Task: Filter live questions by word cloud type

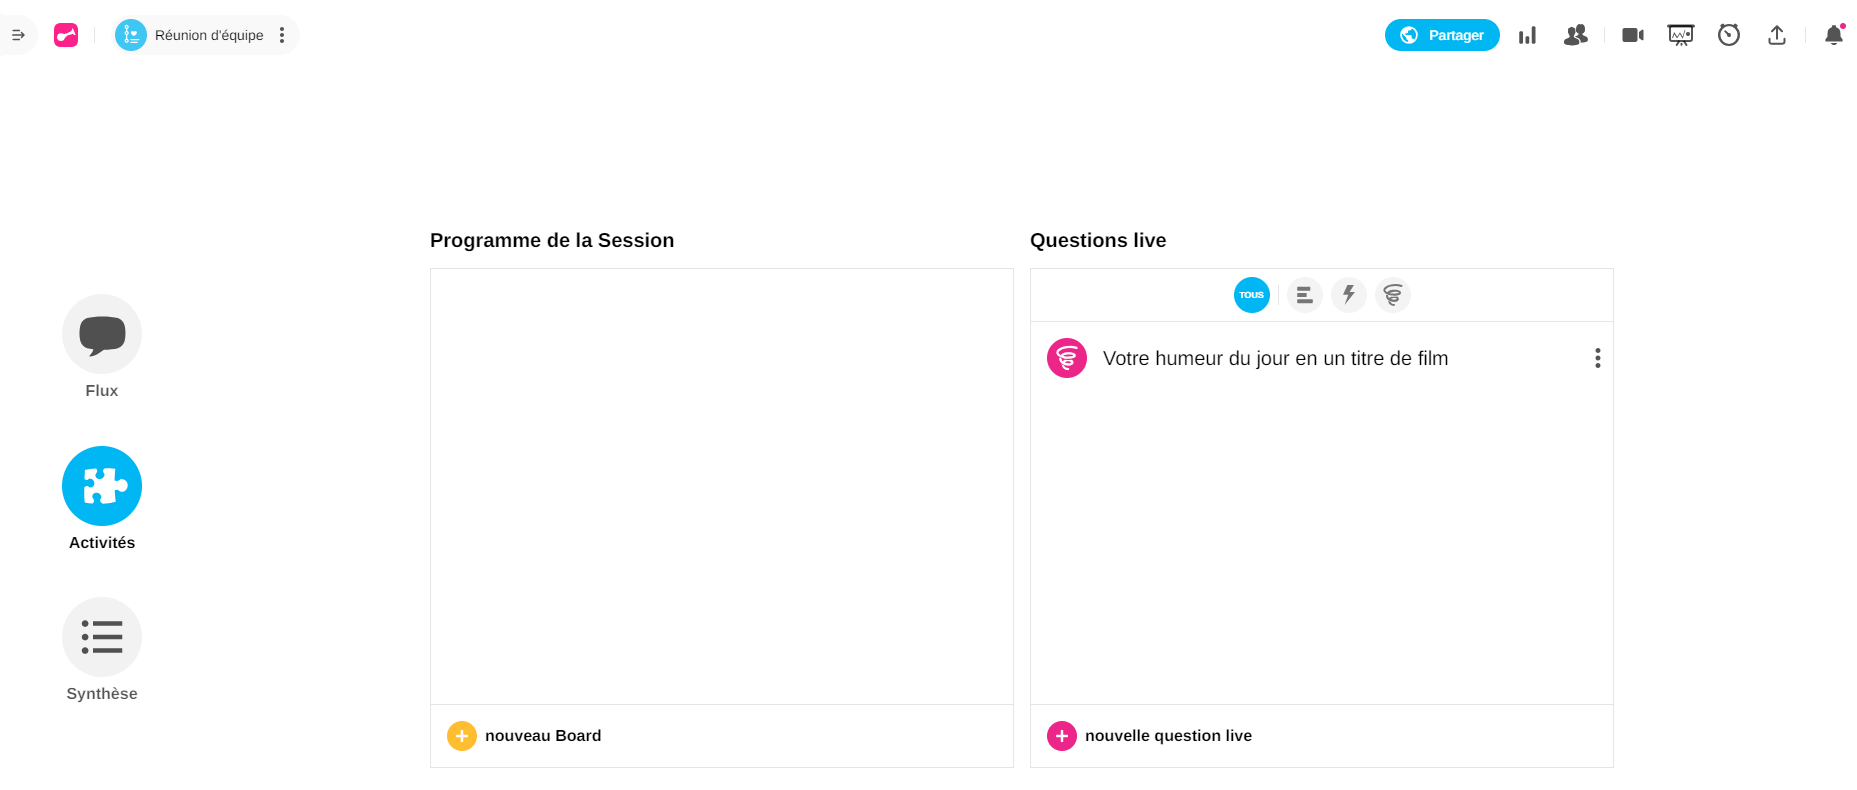Action: click(1392, 295)
